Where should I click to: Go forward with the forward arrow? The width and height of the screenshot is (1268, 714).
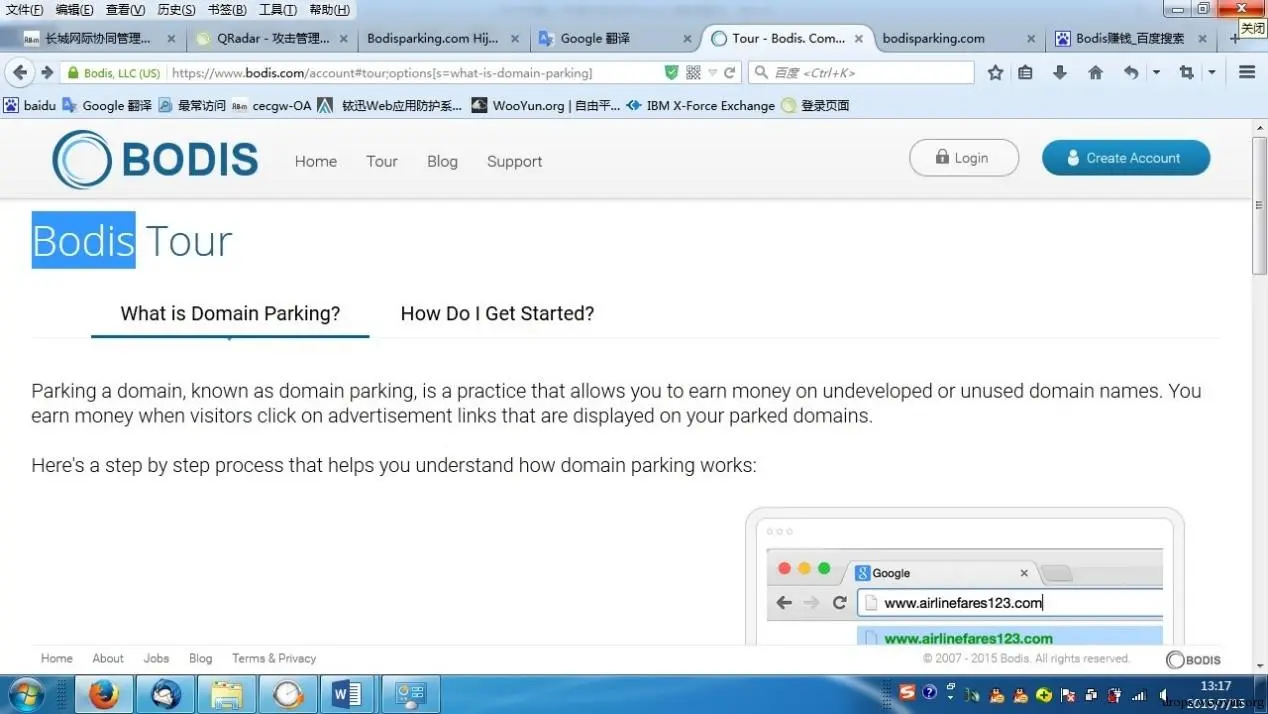46,73
